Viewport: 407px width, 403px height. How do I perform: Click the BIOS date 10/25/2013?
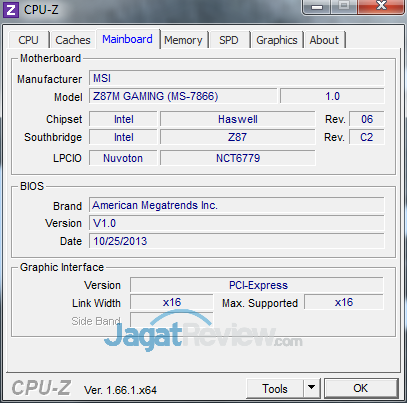pos(237,241)
